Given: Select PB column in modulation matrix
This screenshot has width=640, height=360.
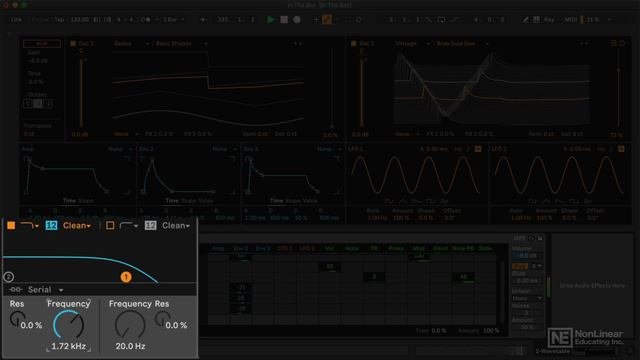Looking at the screenshot, I should tap(374, 248).
